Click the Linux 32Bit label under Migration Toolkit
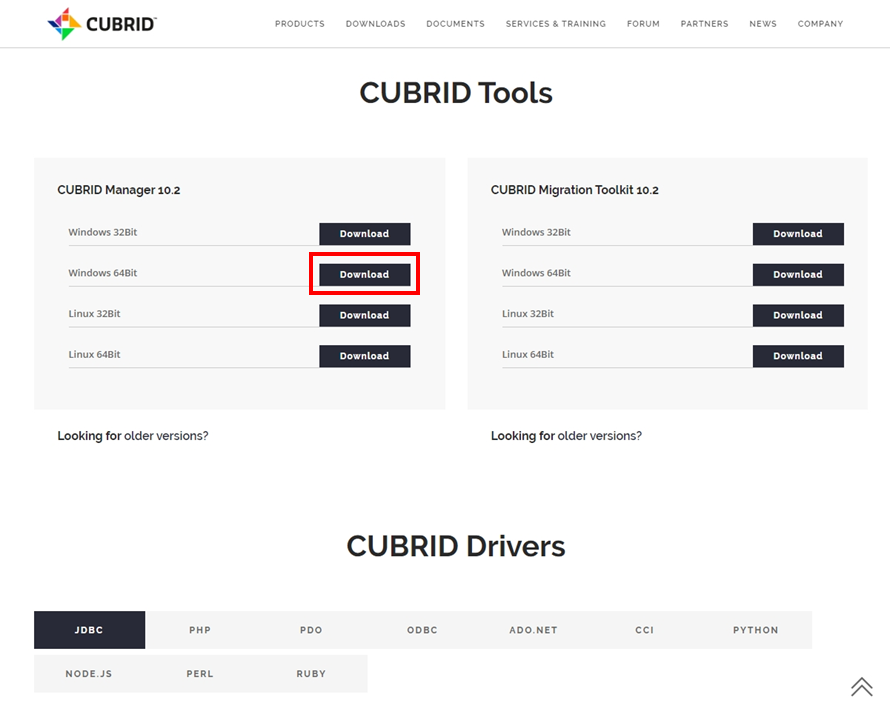890x720 pixels. (528, 313)
